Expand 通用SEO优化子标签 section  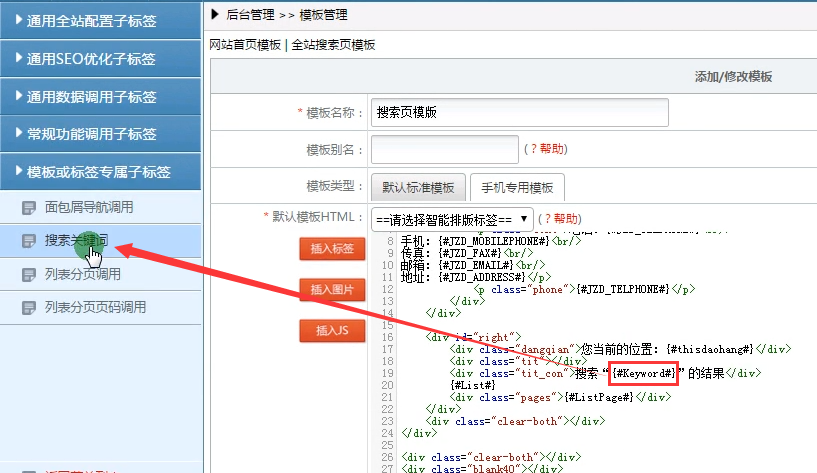pyautogui.click(x=100, y=59)
